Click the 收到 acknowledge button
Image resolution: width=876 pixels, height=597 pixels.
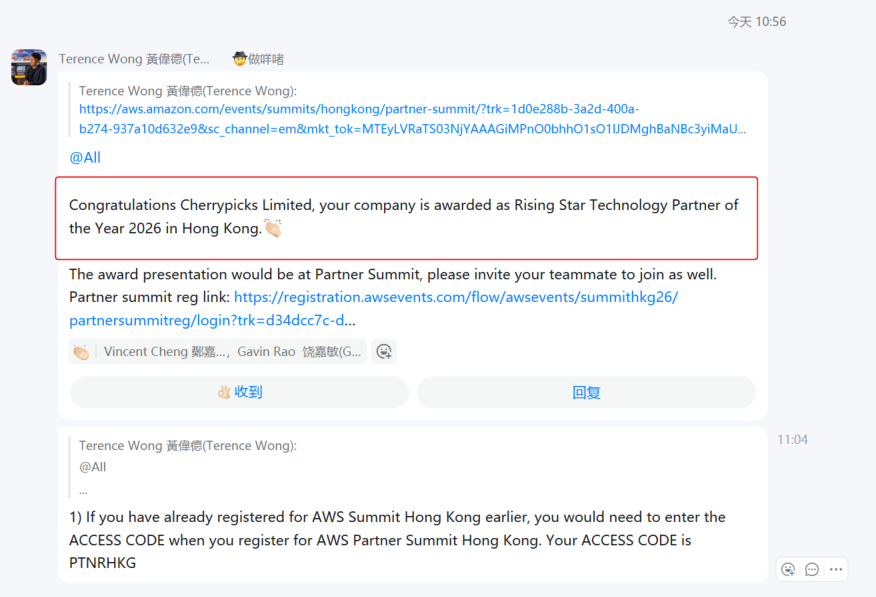[240, 392]
